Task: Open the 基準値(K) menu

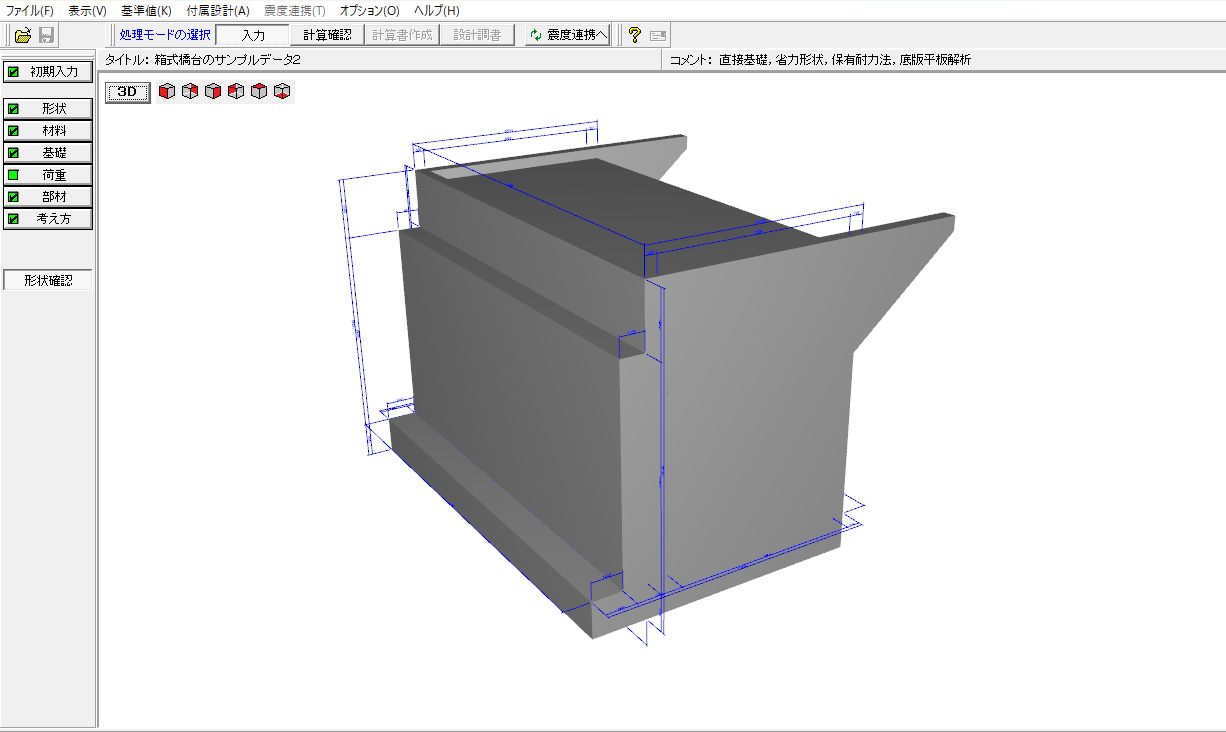Action: pyautogui.click(x=146, y=10)
